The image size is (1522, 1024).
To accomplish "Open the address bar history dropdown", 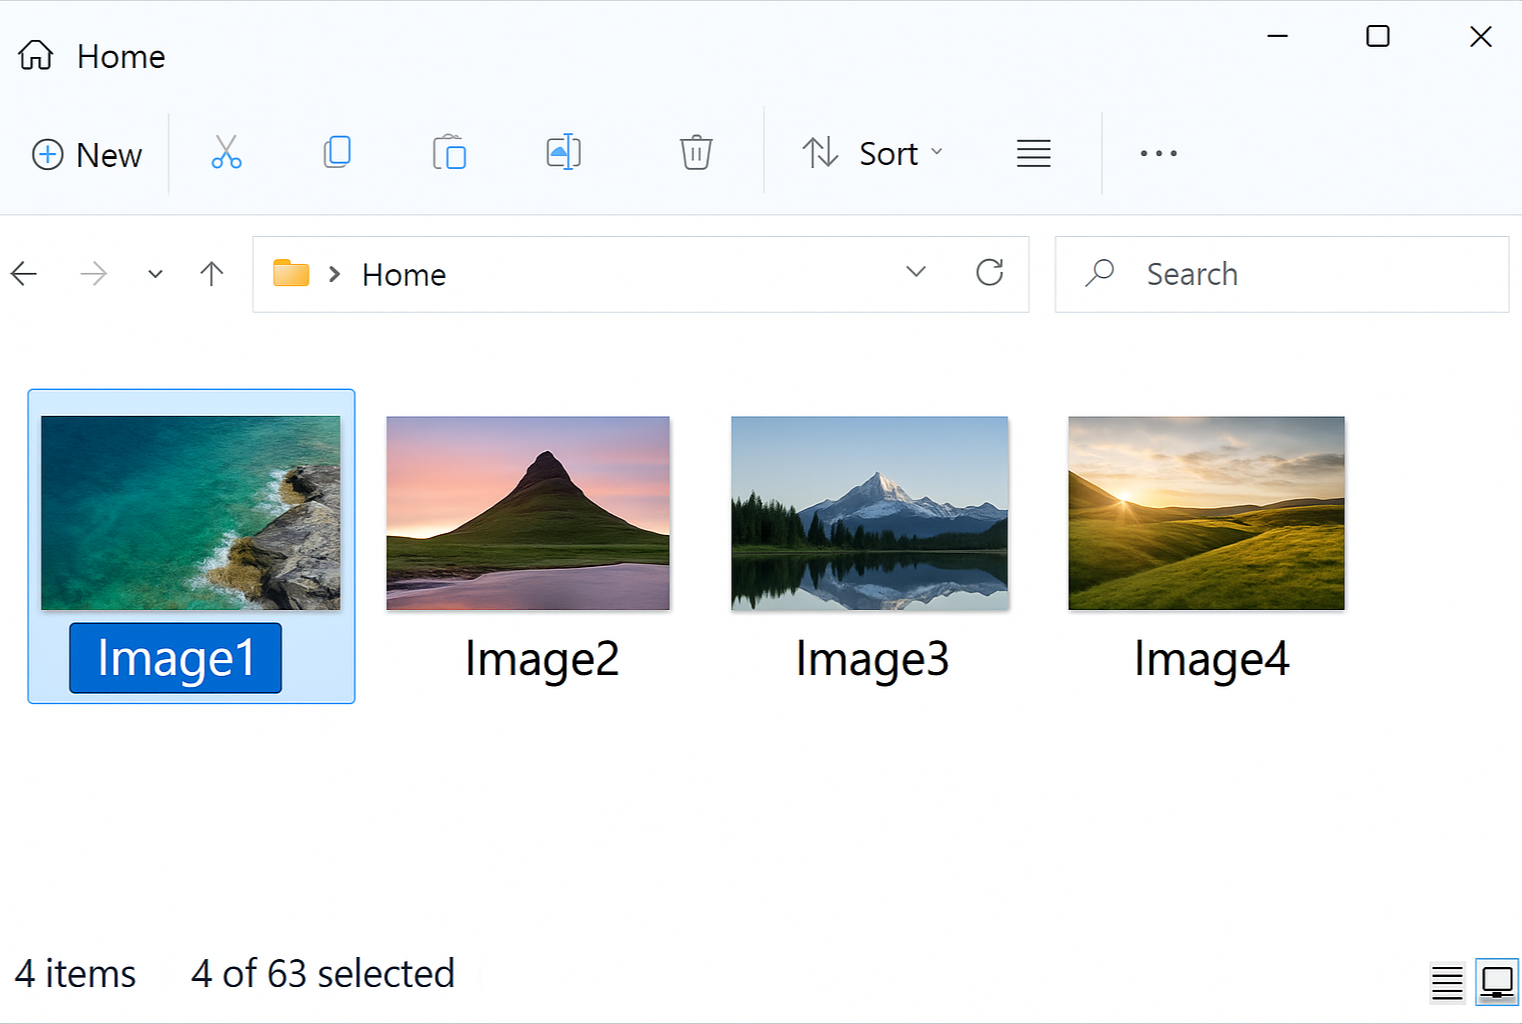I will [916, 272].
